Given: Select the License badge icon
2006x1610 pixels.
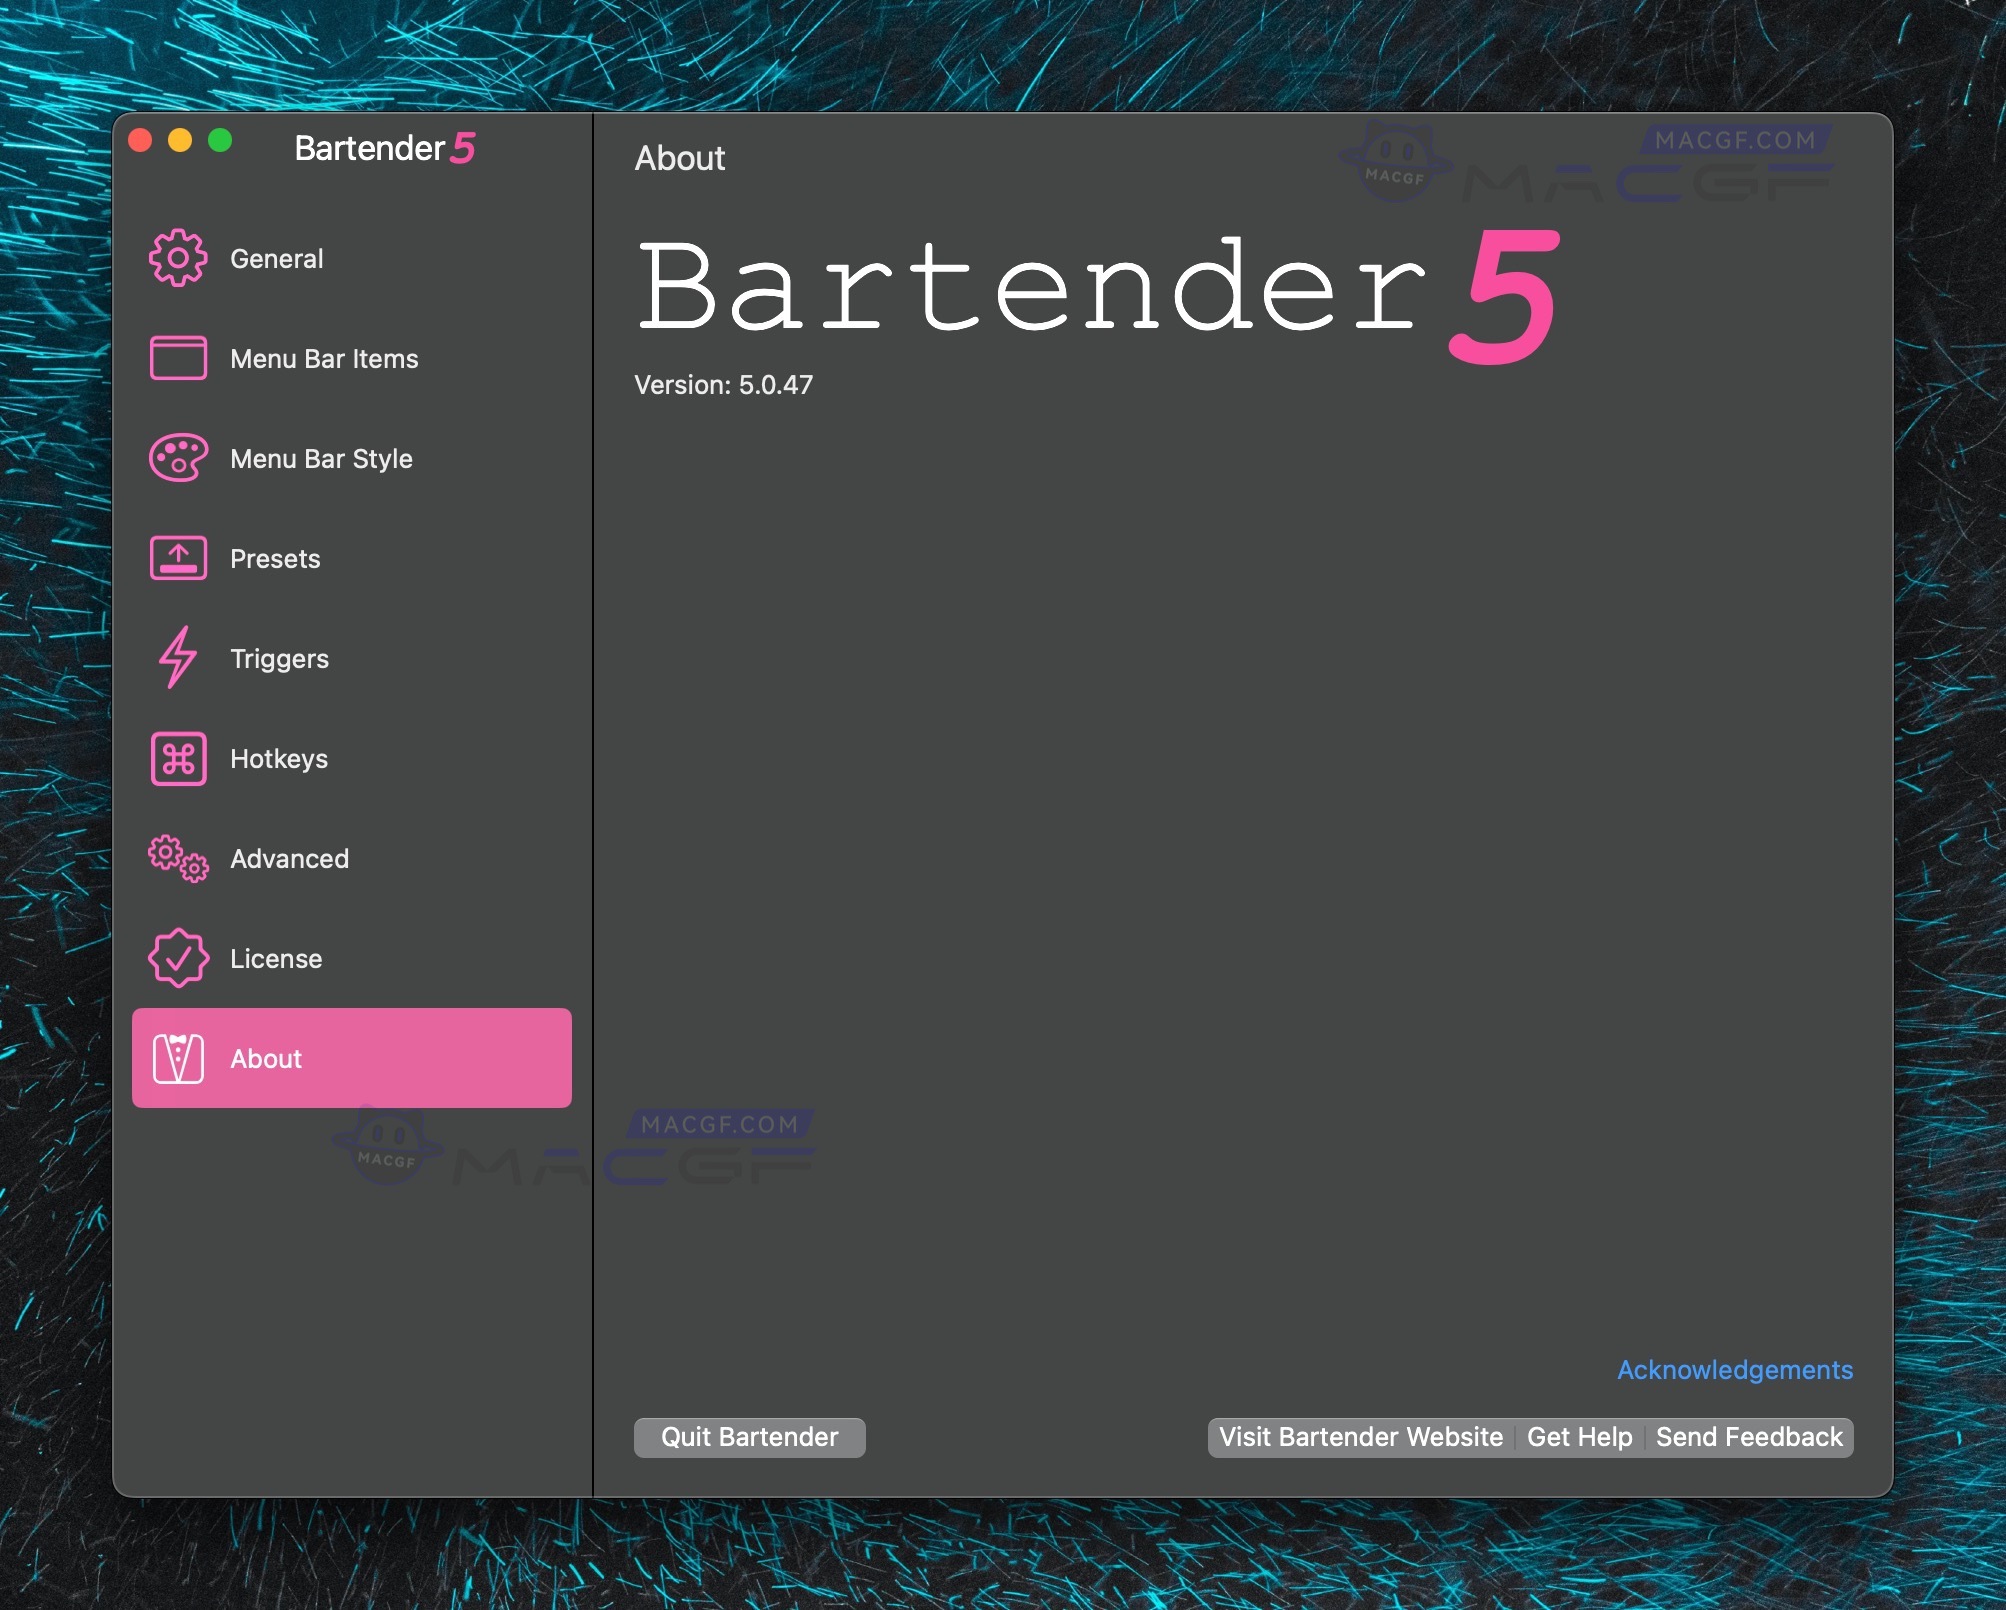Looking at the screenshot, I should pos(178,958).
